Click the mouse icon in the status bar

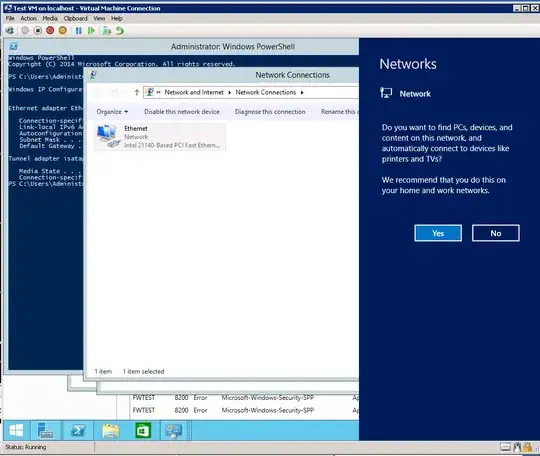pyautogui.click(x=517, y=447)
